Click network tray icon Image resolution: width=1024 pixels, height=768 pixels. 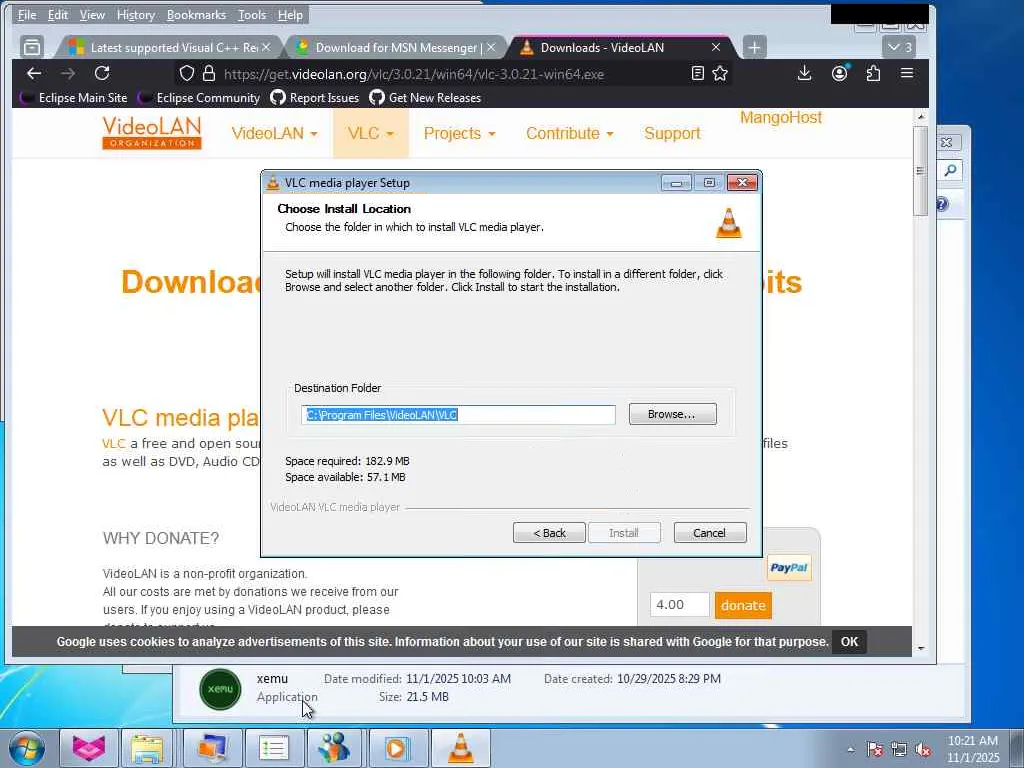[x=899, y=750]
